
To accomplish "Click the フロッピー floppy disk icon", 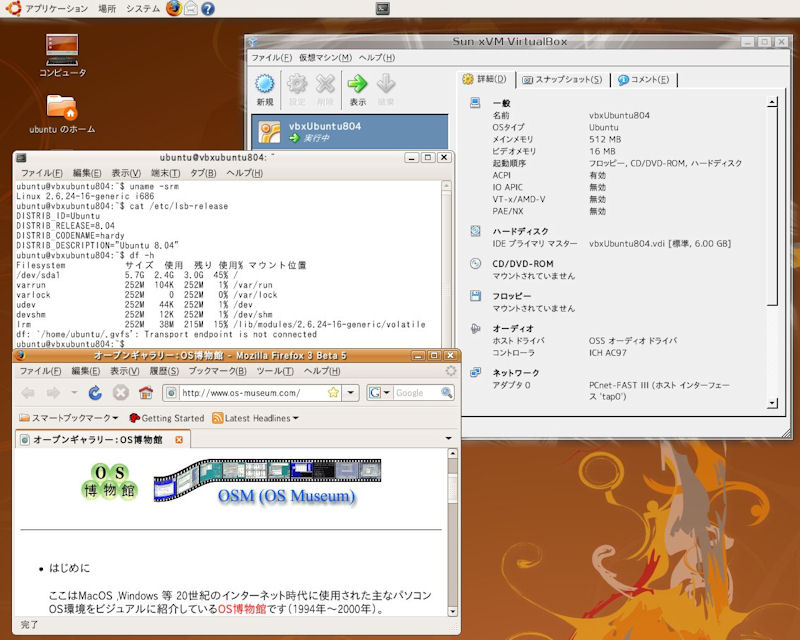I will pyautogui.click(x=475, y=296).
